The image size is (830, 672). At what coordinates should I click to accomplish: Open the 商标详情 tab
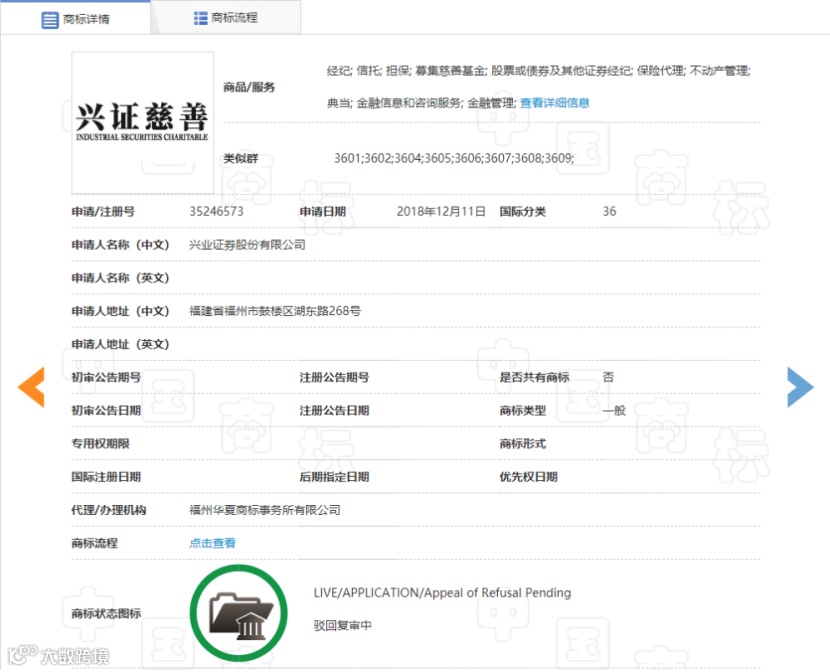pos(75,19)
